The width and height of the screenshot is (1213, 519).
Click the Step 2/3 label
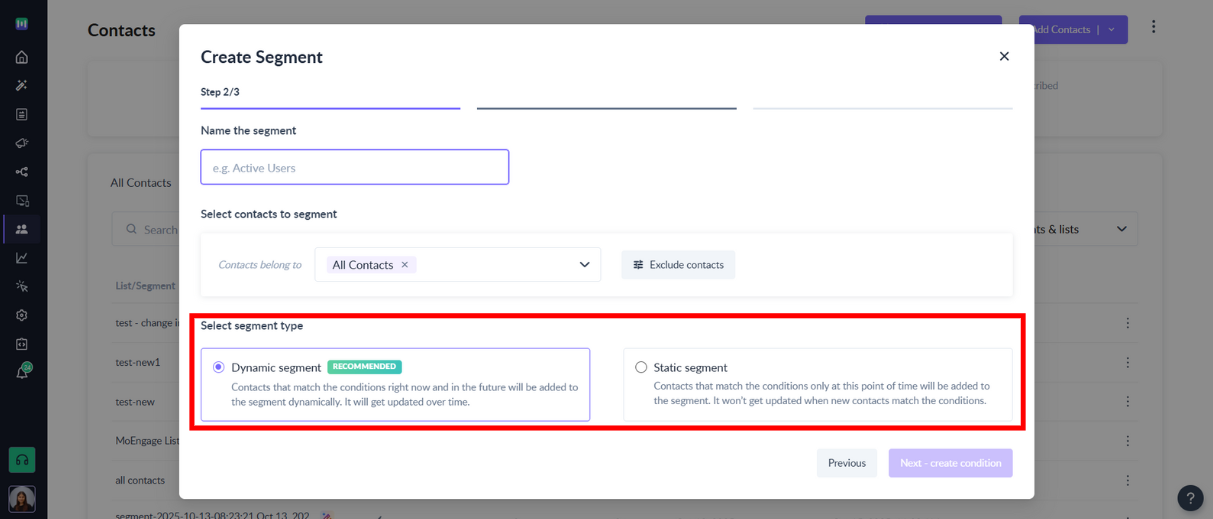click(x=220, y=92)
